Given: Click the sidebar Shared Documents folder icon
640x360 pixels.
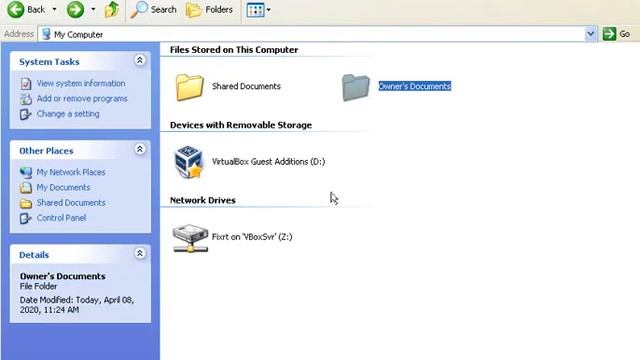Looking at the screenshot, I should (26, 203).
